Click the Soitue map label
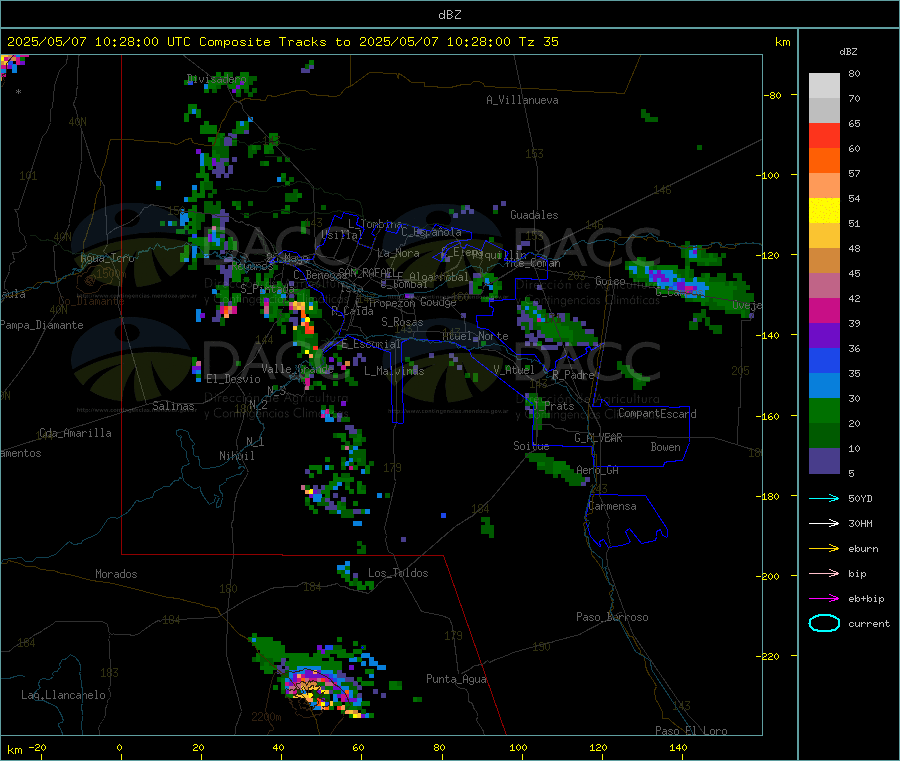Viewport: 900px width, 761px height. click(x=531, y=446)
